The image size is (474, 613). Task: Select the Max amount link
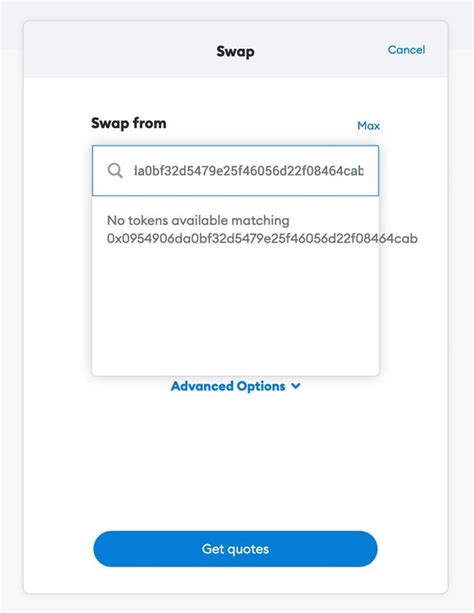pyautogui.click(x=368, y=125)
